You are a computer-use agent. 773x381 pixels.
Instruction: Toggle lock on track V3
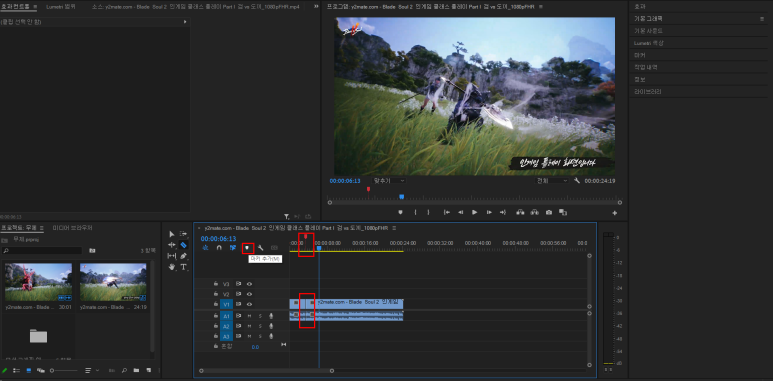(215, 284)
